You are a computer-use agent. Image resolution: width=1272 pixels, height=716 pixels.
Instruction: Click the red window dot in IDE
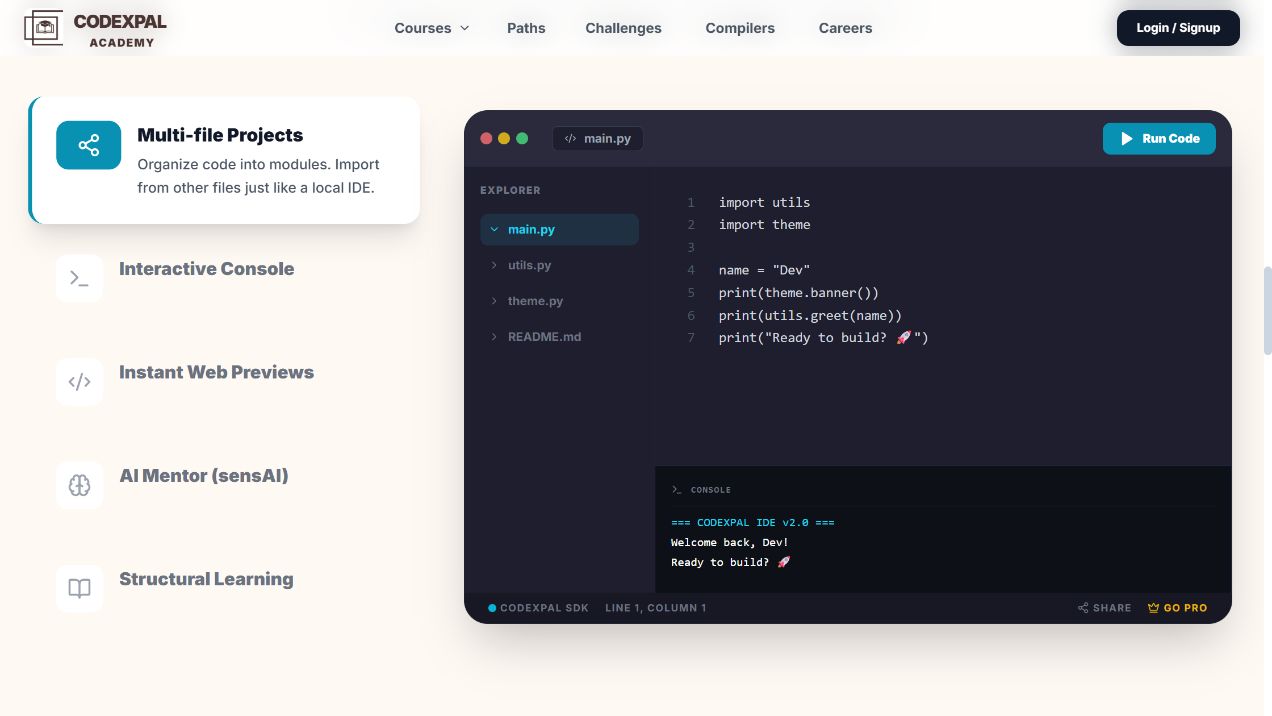coord(487,138)
